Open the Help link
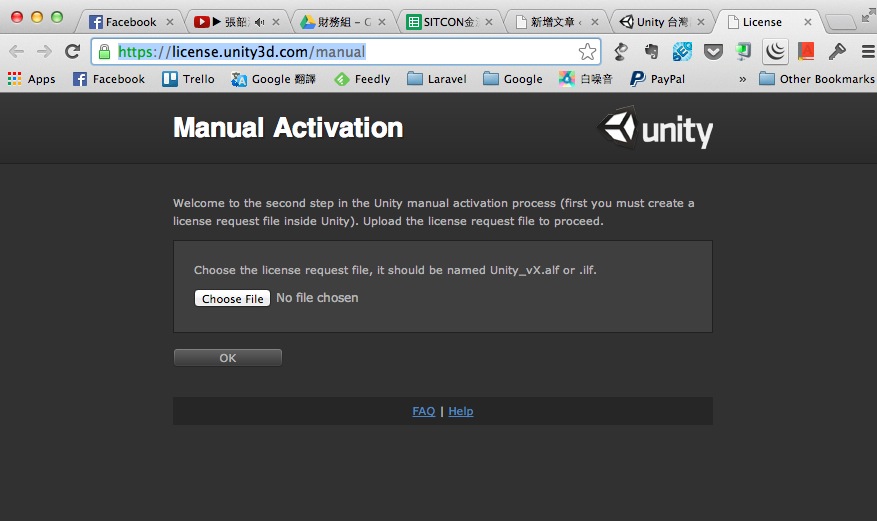The height and width of the screenshot is (521, 877). click(461, 411)
